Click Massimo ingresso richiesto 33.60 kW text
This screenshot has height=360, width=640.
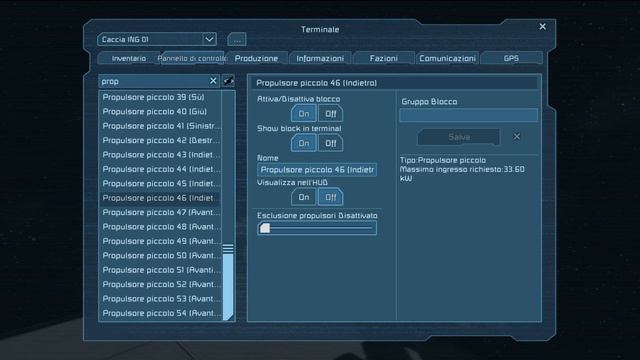(462, 173)
